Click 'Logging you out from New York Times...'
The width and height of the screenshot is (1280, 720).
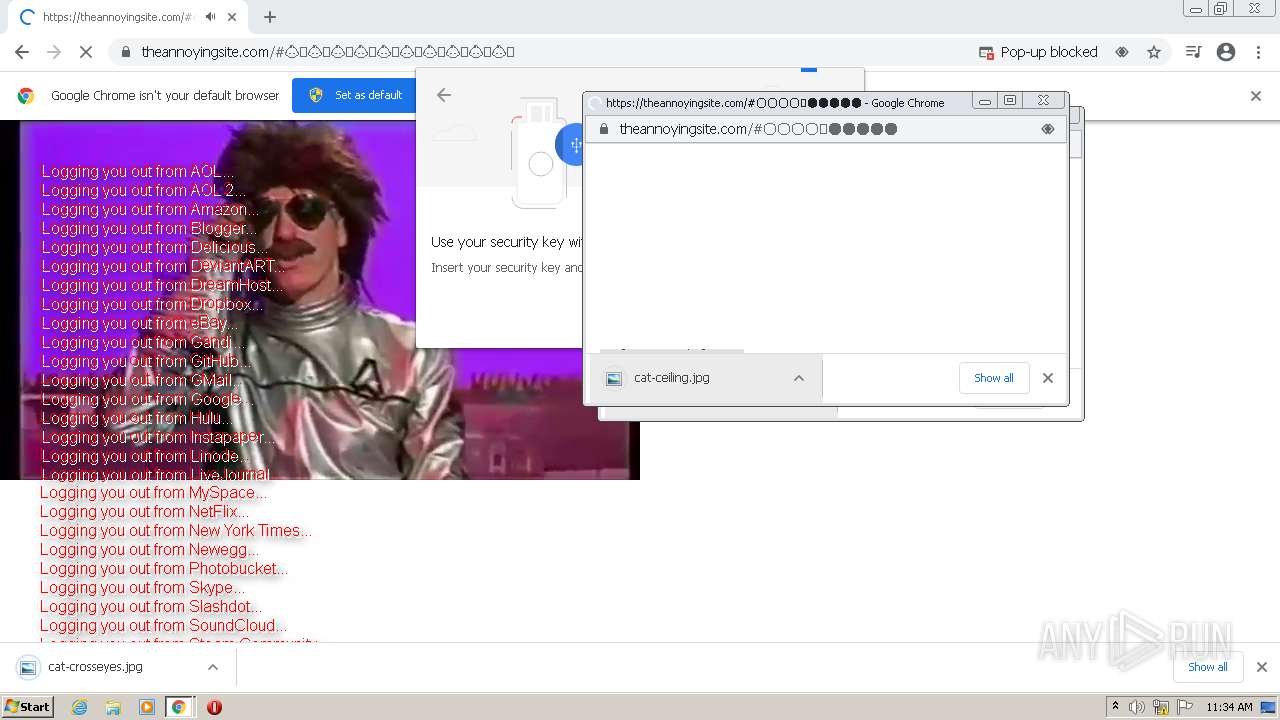[176, 530]
